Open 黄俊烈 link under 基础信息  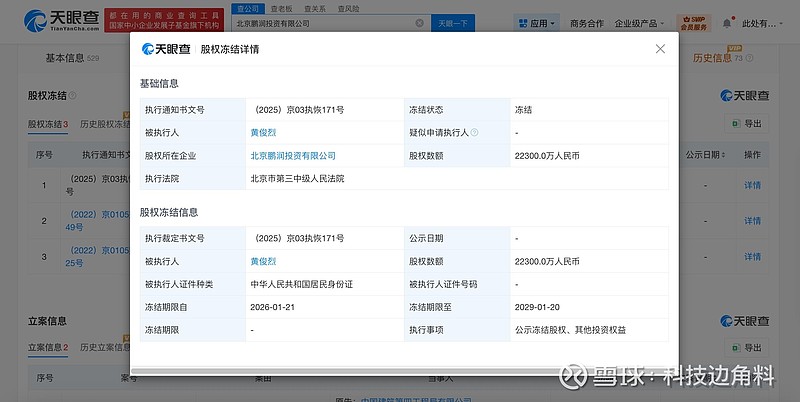(265, 132)
